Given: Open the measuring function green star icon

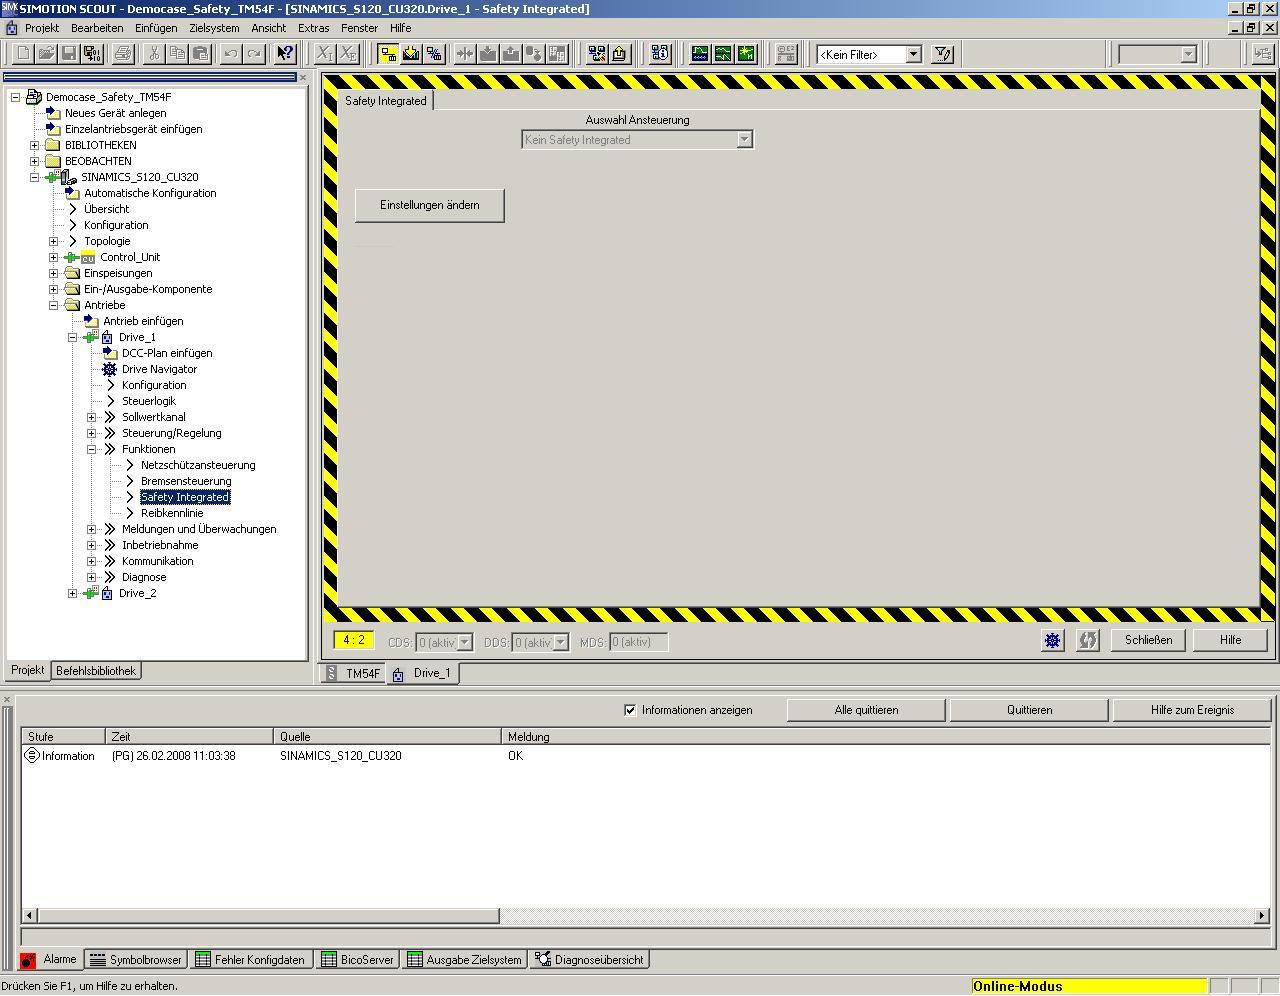Looking at the screenshot, I should (x=746, y=54).
